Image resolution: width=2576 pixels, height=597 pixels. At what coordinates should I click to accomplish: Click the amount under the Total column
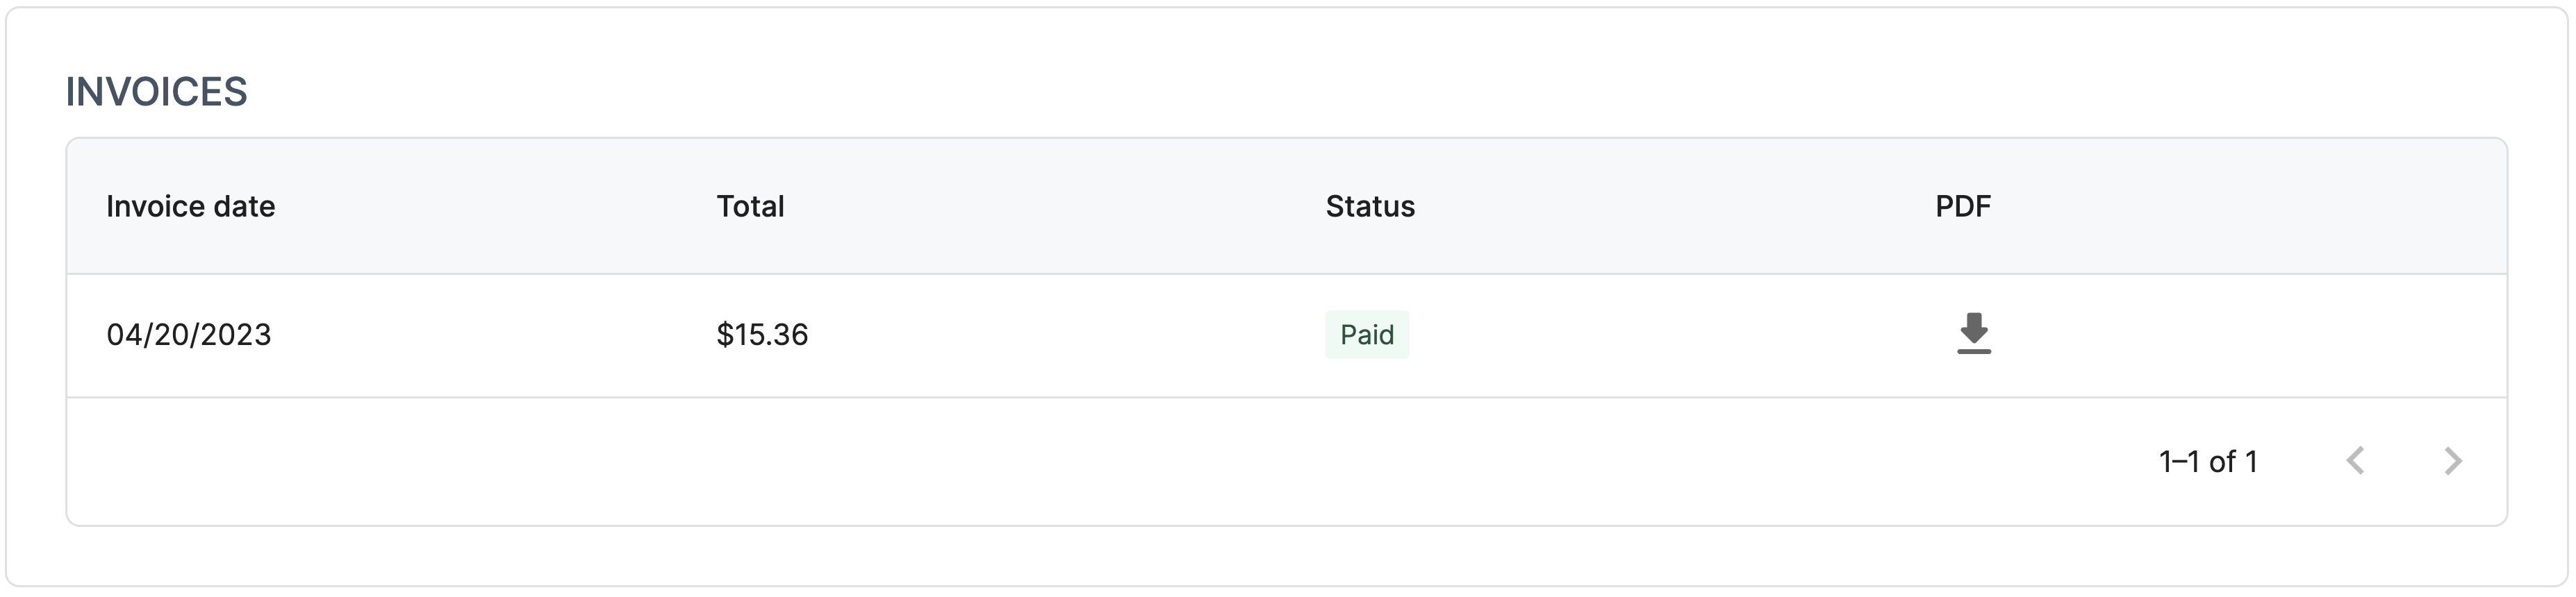tap(762, 335)
